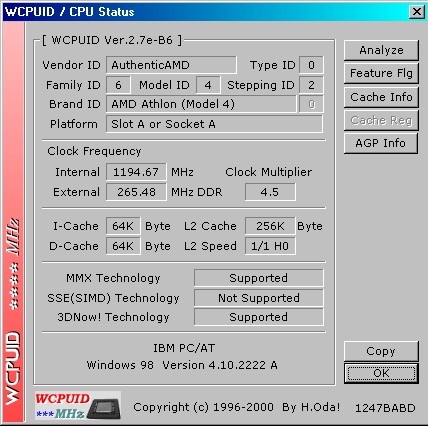Viewport: 428px width, 427px height.
Task: Click the SSE(SIMD) Technology label
Action: [x=113, y=298]
